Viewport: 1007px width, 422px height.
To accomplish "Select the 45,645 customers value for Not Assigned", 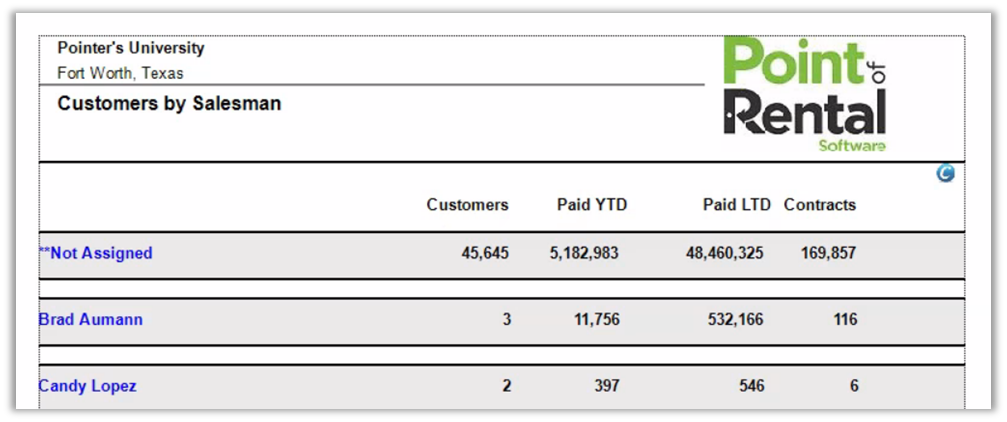I will pyautogui.click(x=485, y=253).
